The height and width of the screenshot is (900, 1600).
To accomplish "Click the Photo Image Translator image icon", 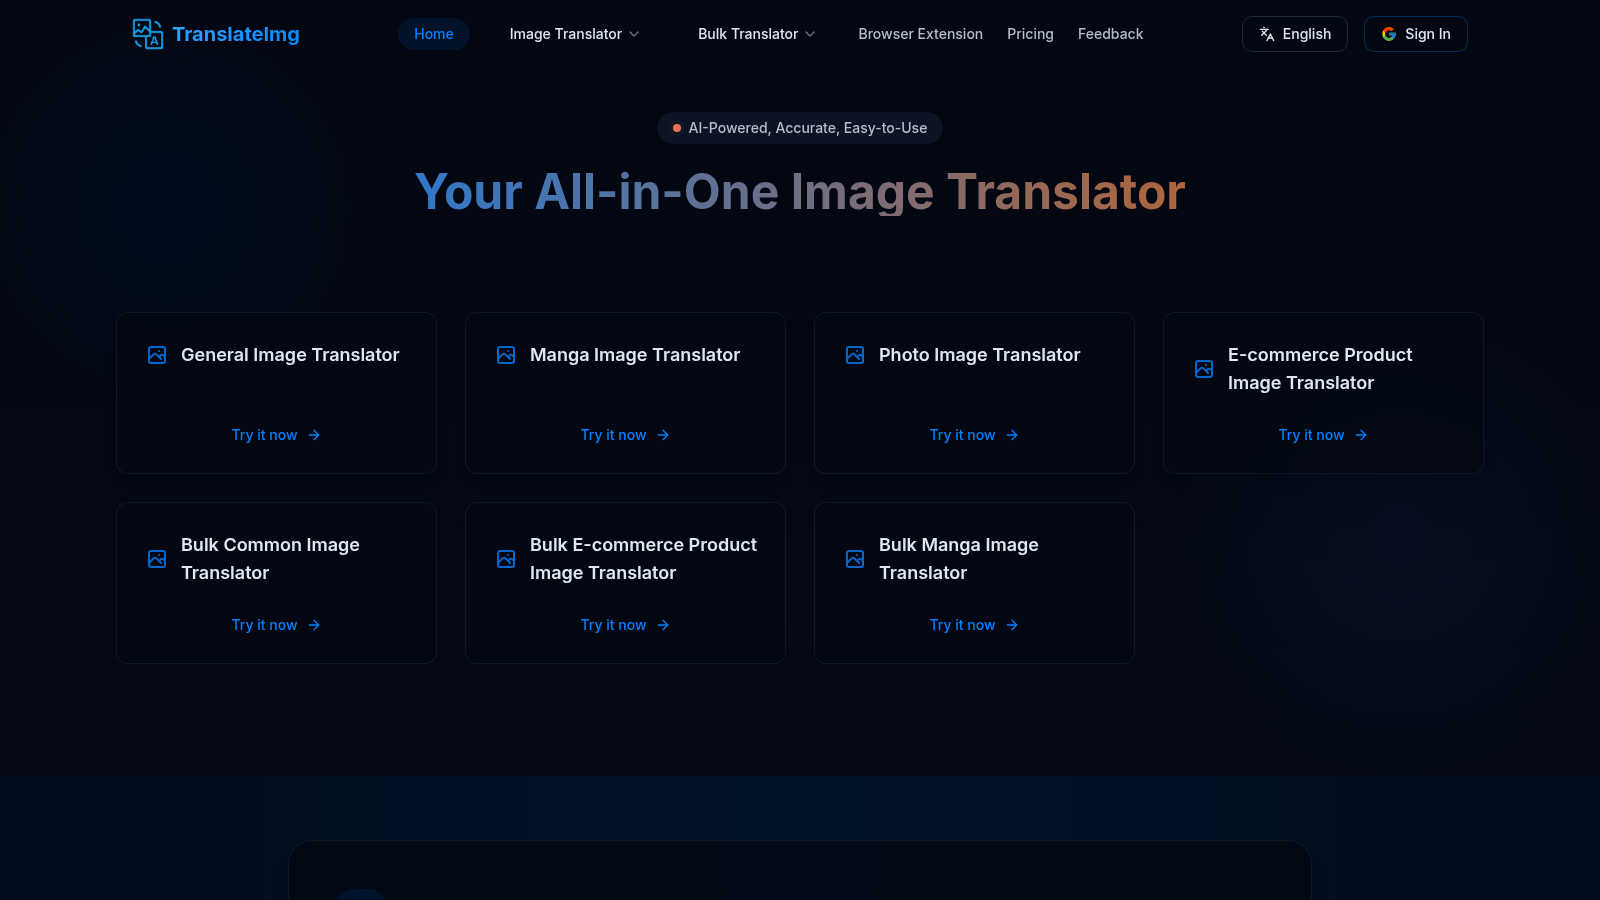I will coord(855,355).
